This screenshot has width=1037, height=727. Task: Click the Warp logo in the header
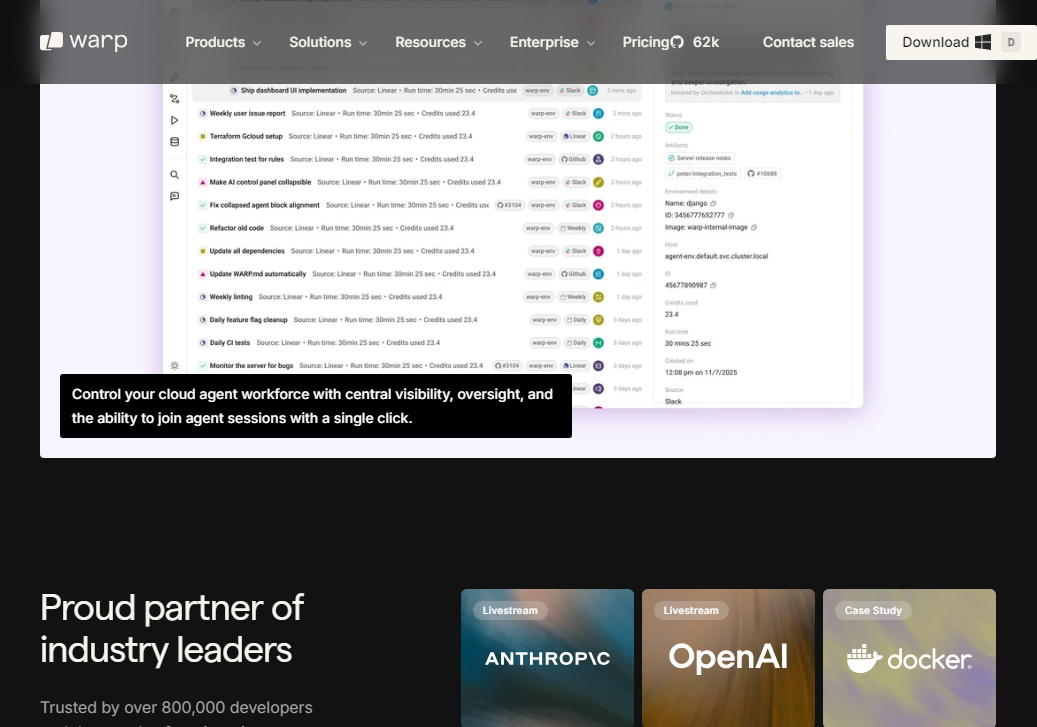point(84,42)
